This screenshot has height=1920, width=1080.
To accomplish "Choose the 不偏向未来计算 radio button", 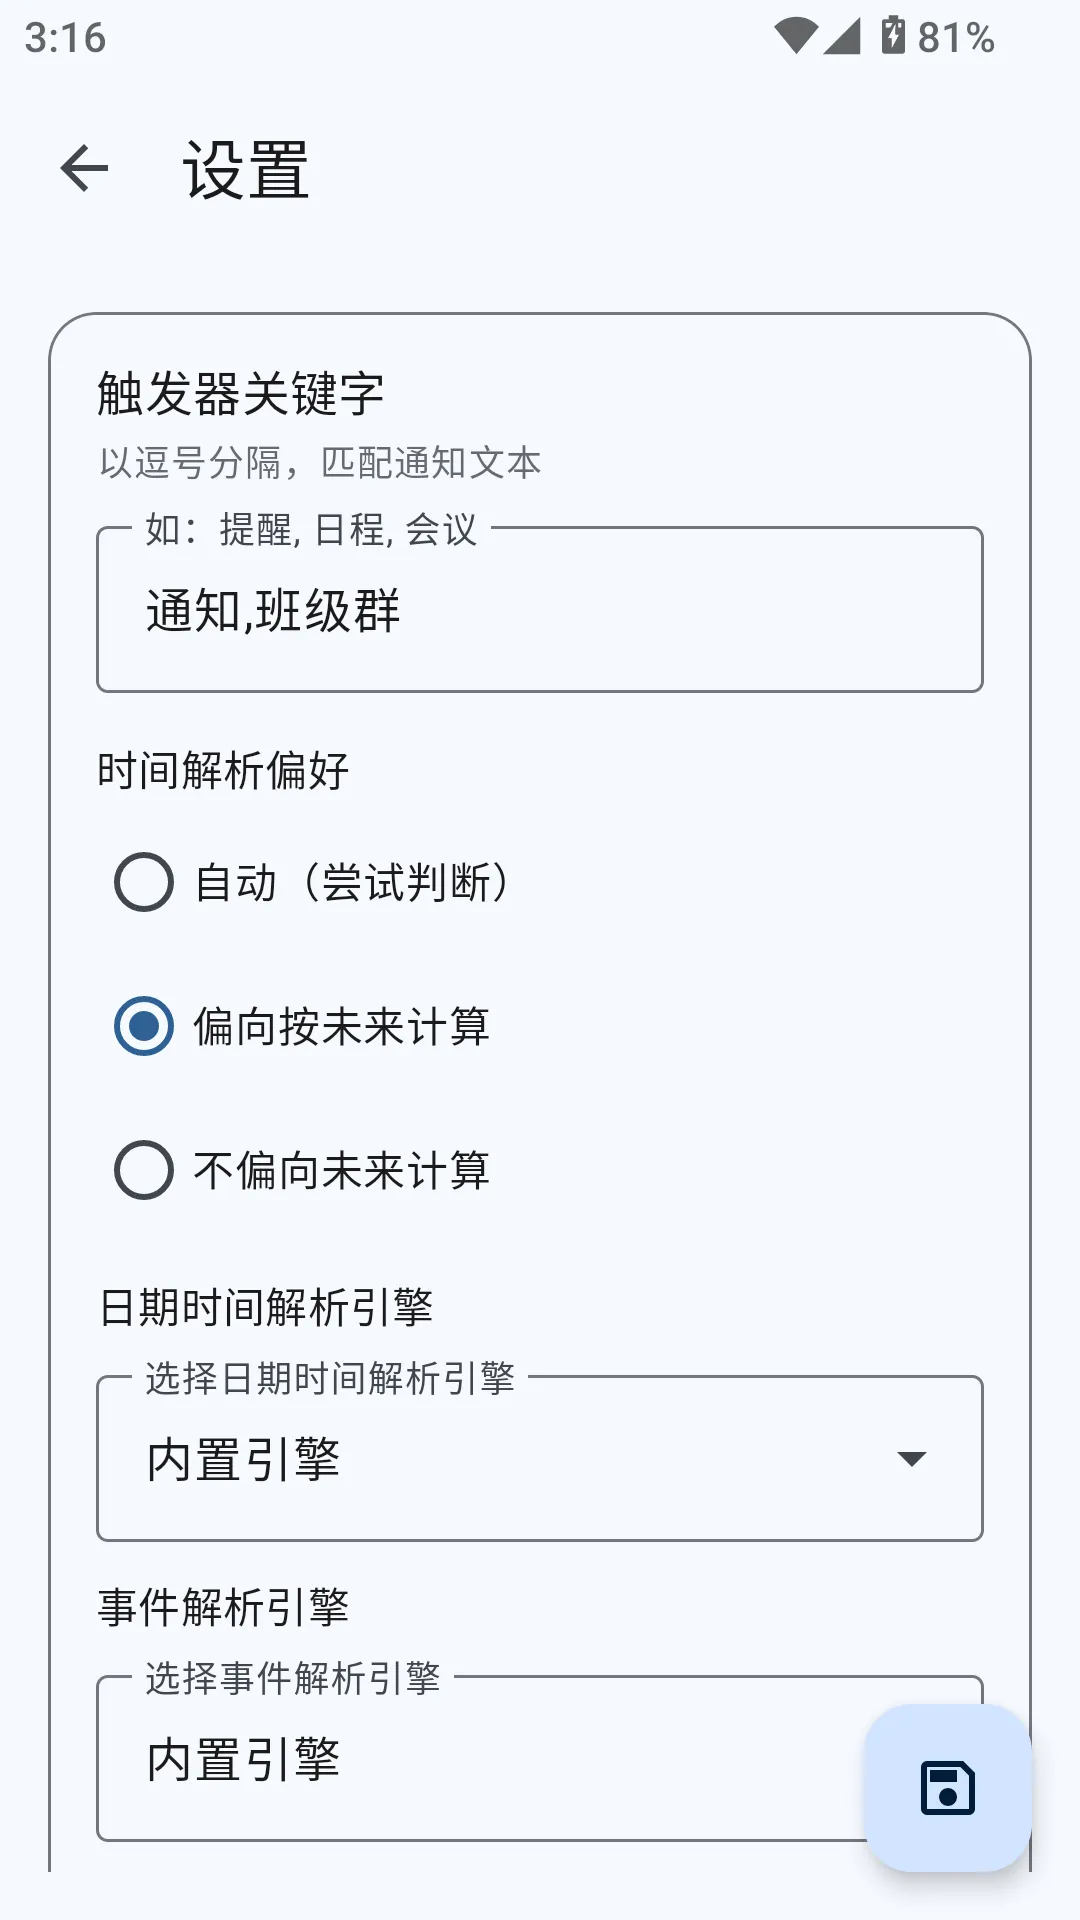I will pos(144,1170).
